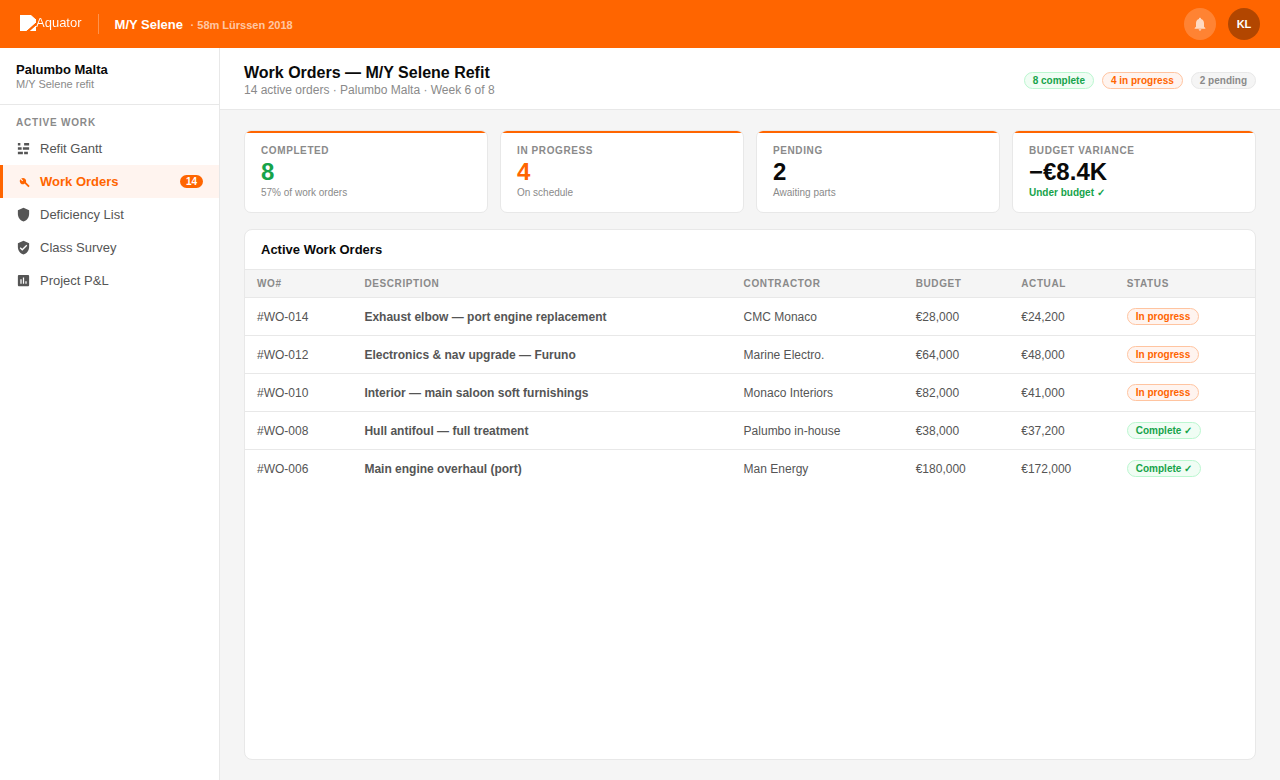Click Complete status of WO-008
1280x780 pixels.
click(1163, 431)
